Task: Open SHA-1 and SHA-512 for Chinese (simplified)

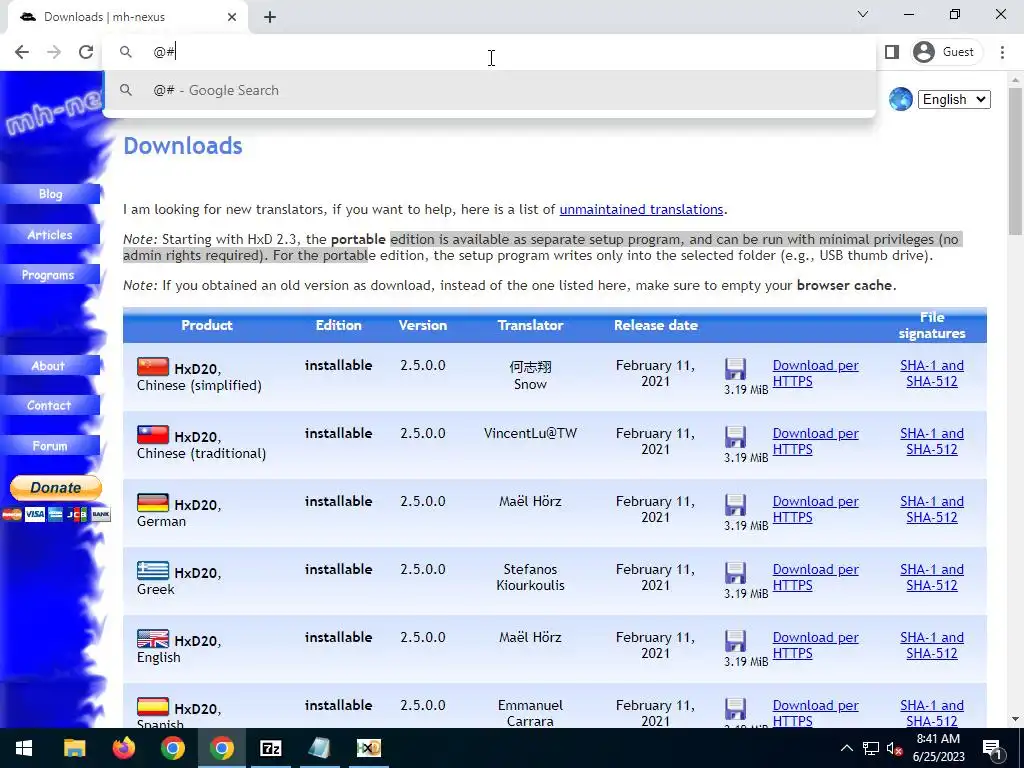Action: click(932, 374)
